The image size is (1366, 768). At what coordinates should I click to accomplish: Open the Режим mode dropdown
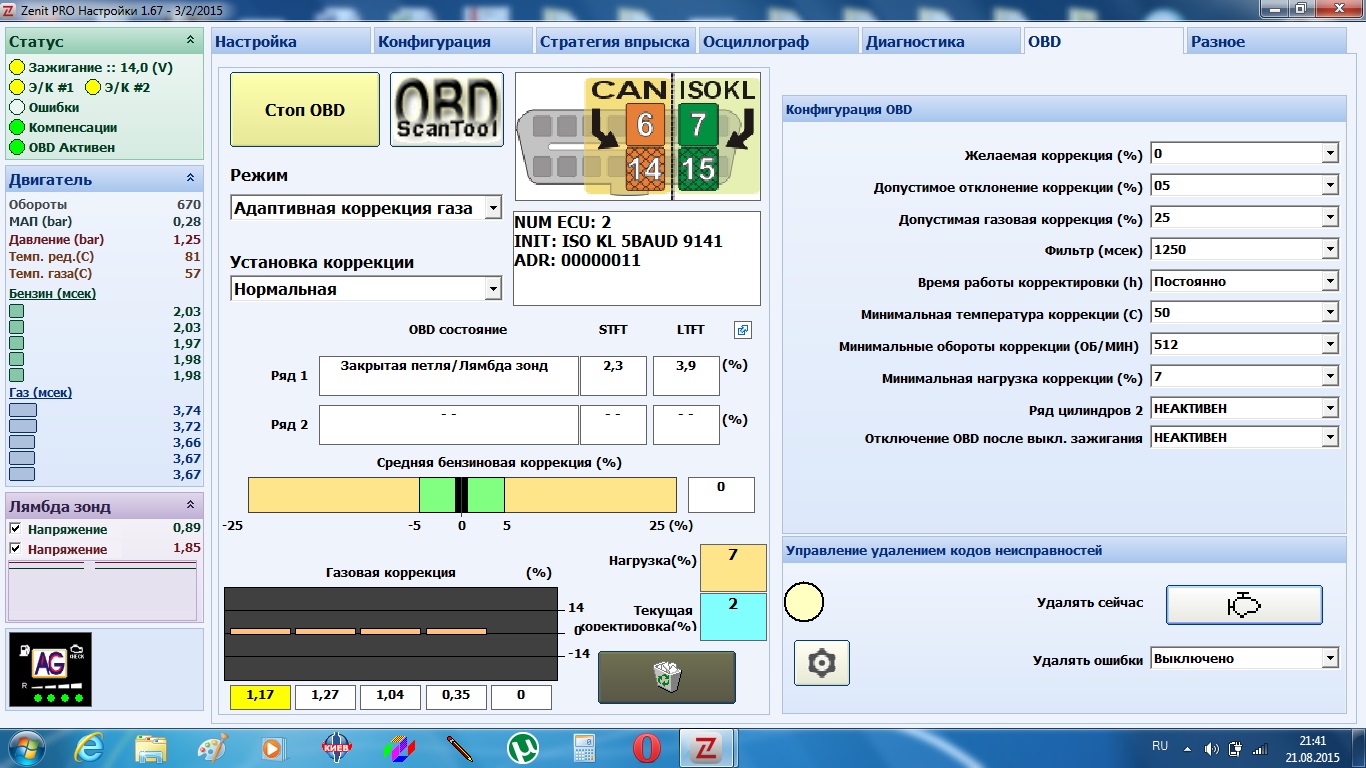coord(492,209)
